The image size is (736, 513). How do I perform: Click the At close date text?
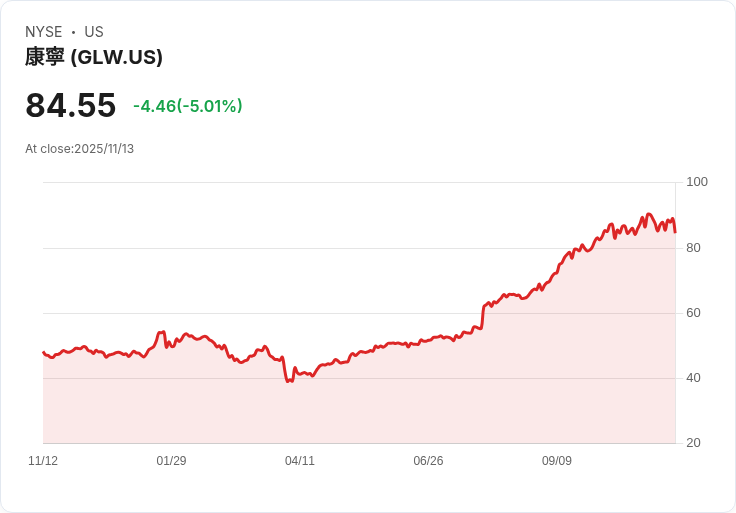click(x=79, y=149)
